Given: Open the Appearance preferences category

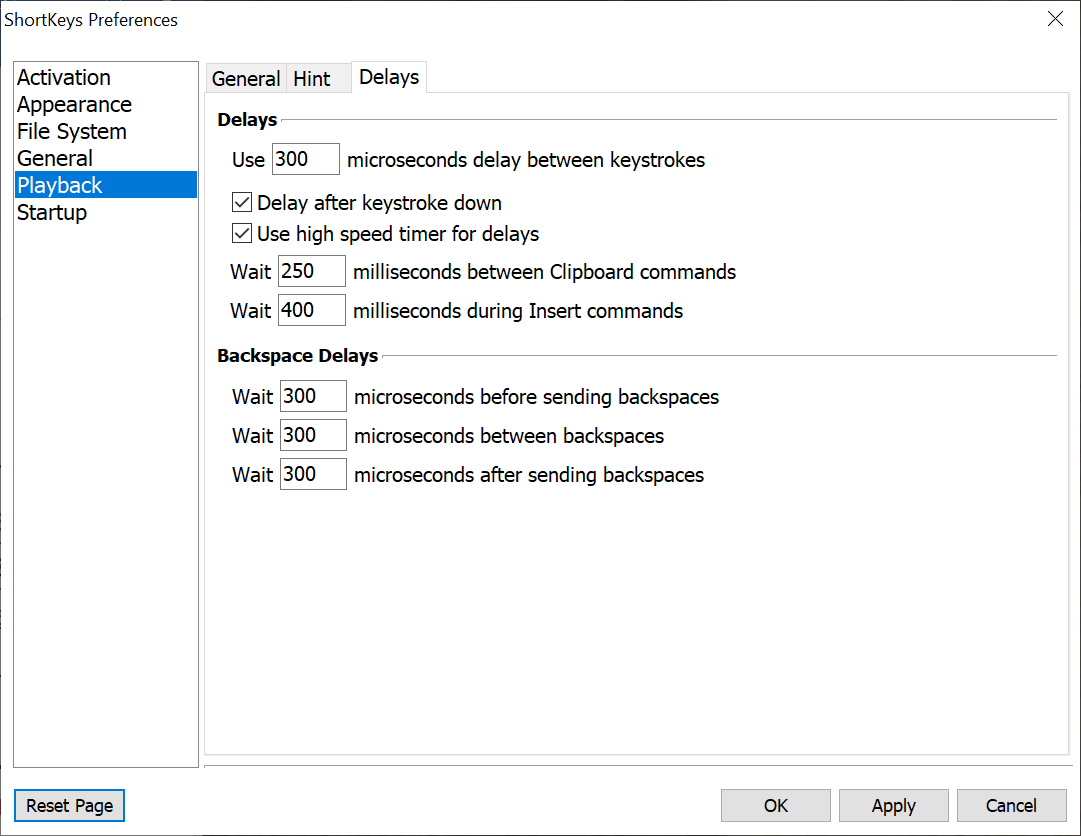Looking at the screenshot, I should [x=74, y=105].
